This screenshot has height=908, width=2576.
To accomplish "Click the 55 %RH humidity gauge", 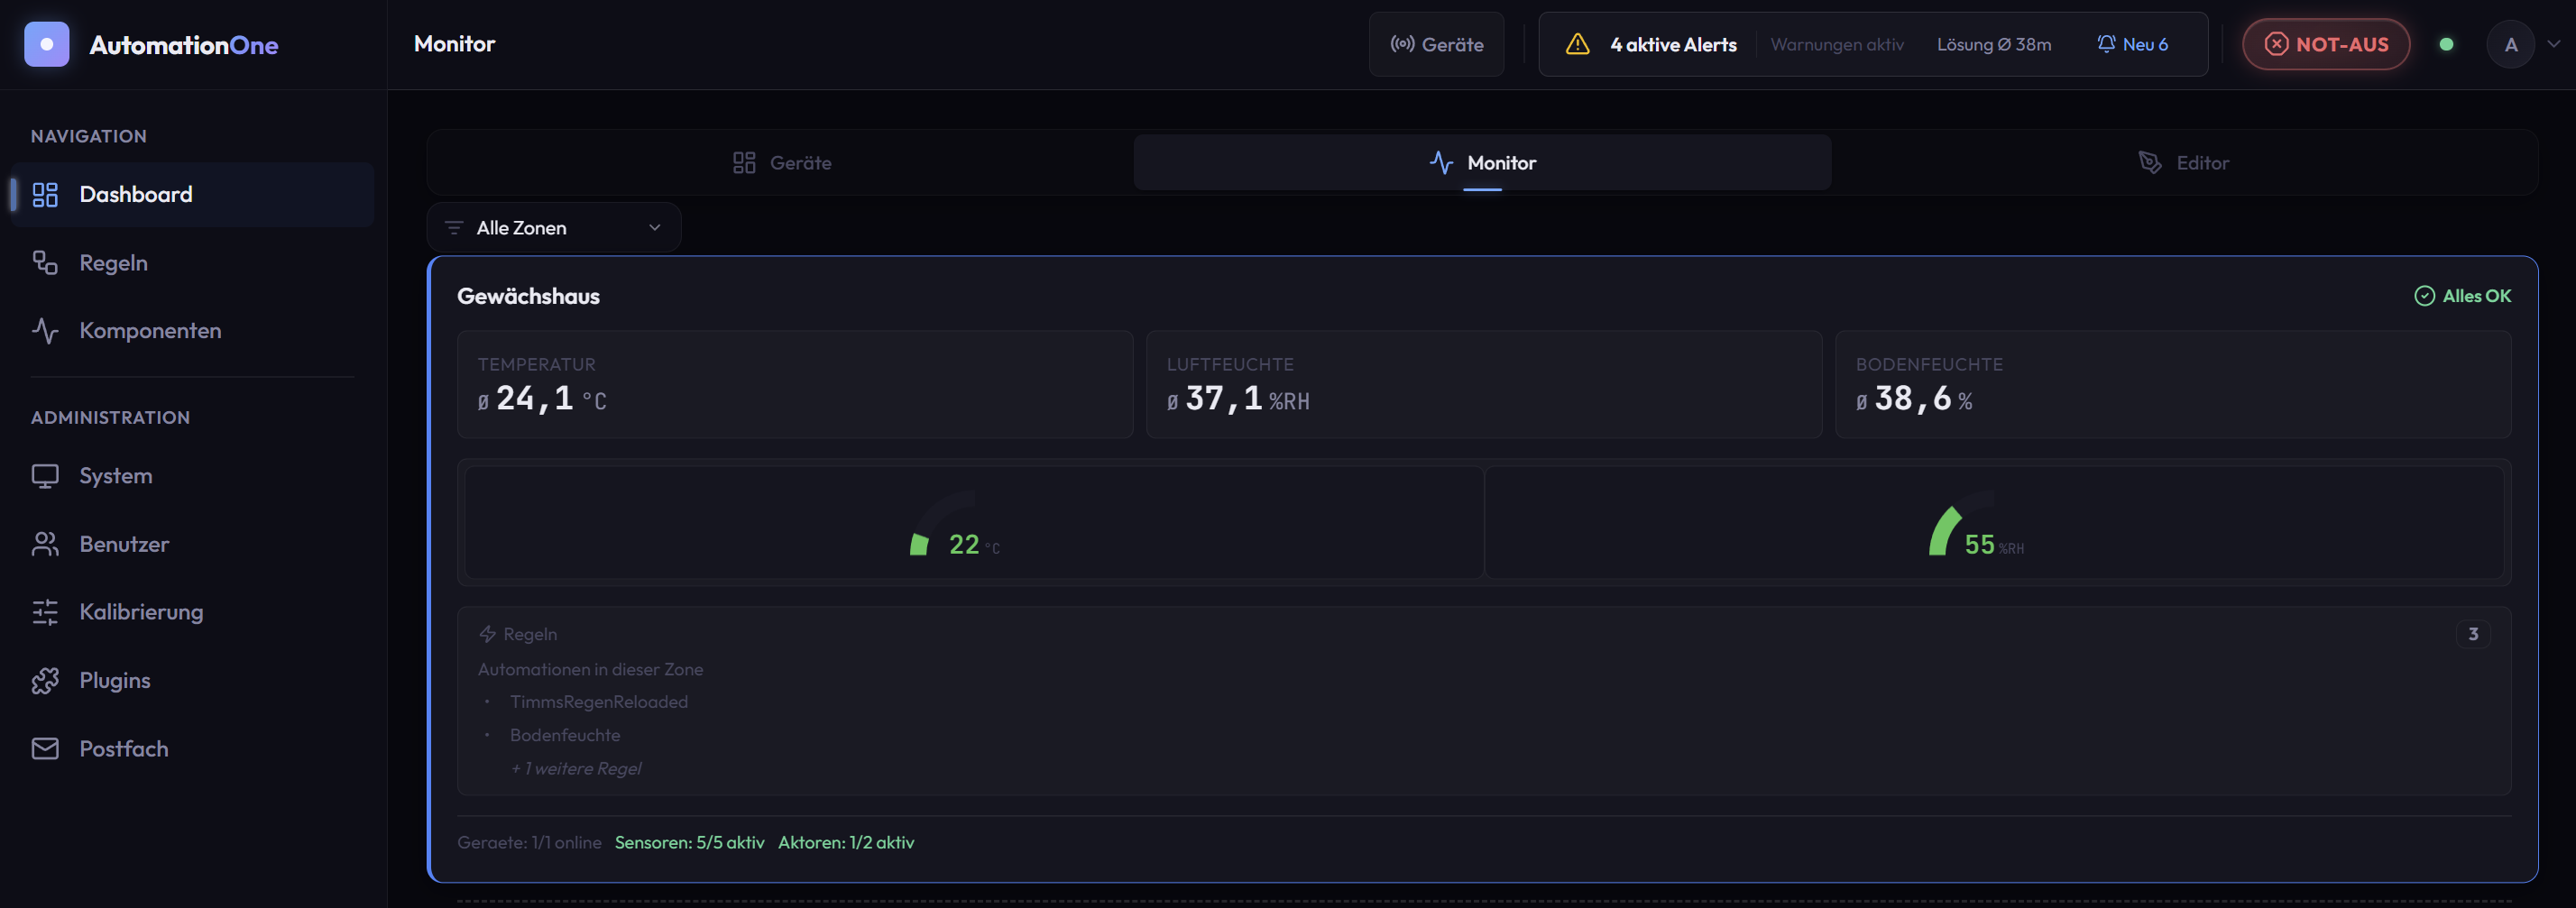I will 1975,530.
